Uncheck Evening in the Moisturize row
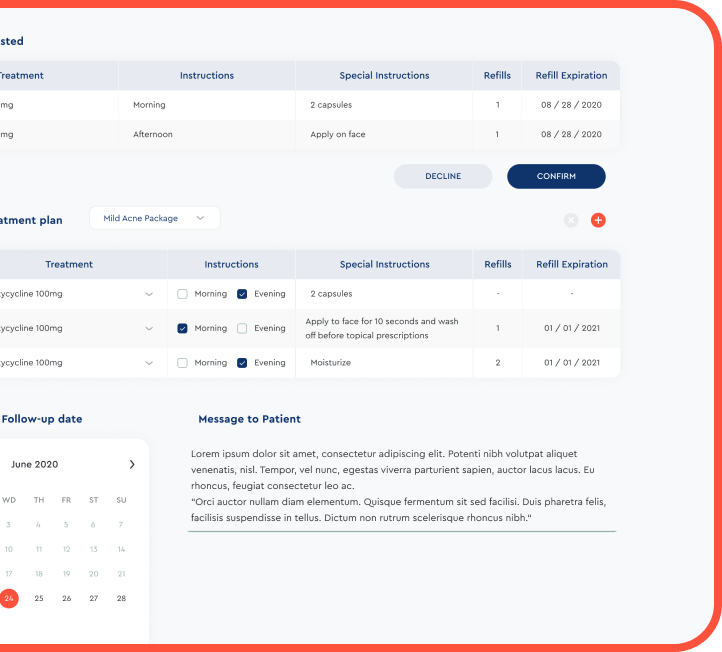Image resolution: width=722 pixels, height=652 pixels. pos(242,363)
